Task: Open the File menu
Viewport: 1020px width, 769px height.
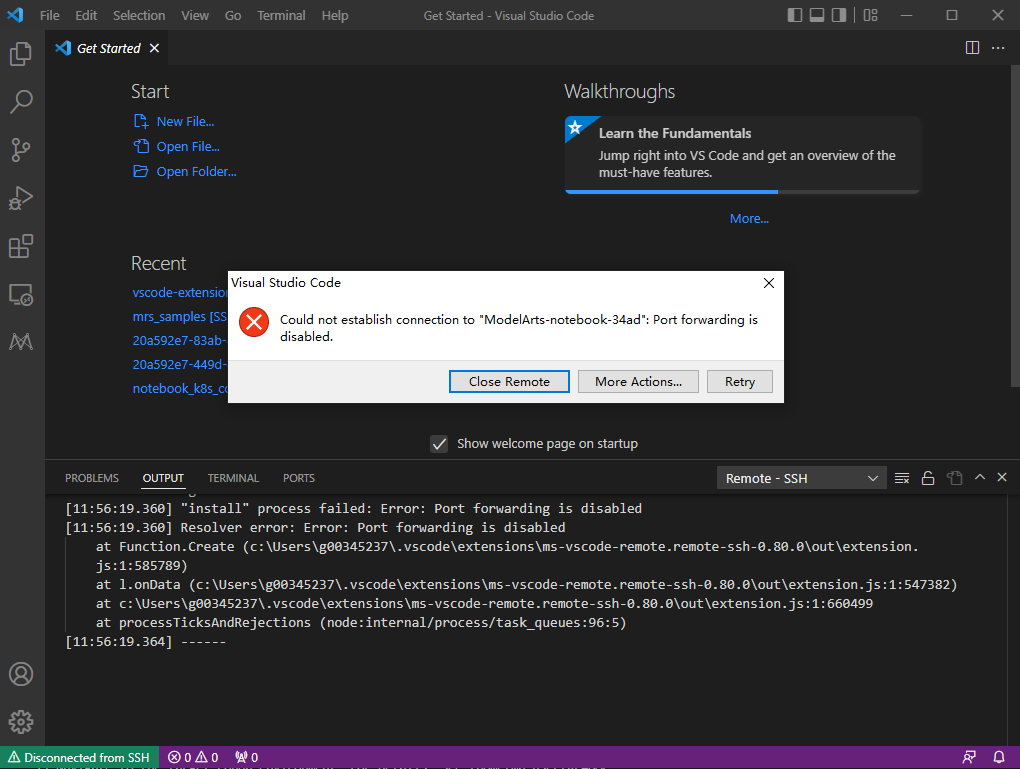Action: click(49, 16)
